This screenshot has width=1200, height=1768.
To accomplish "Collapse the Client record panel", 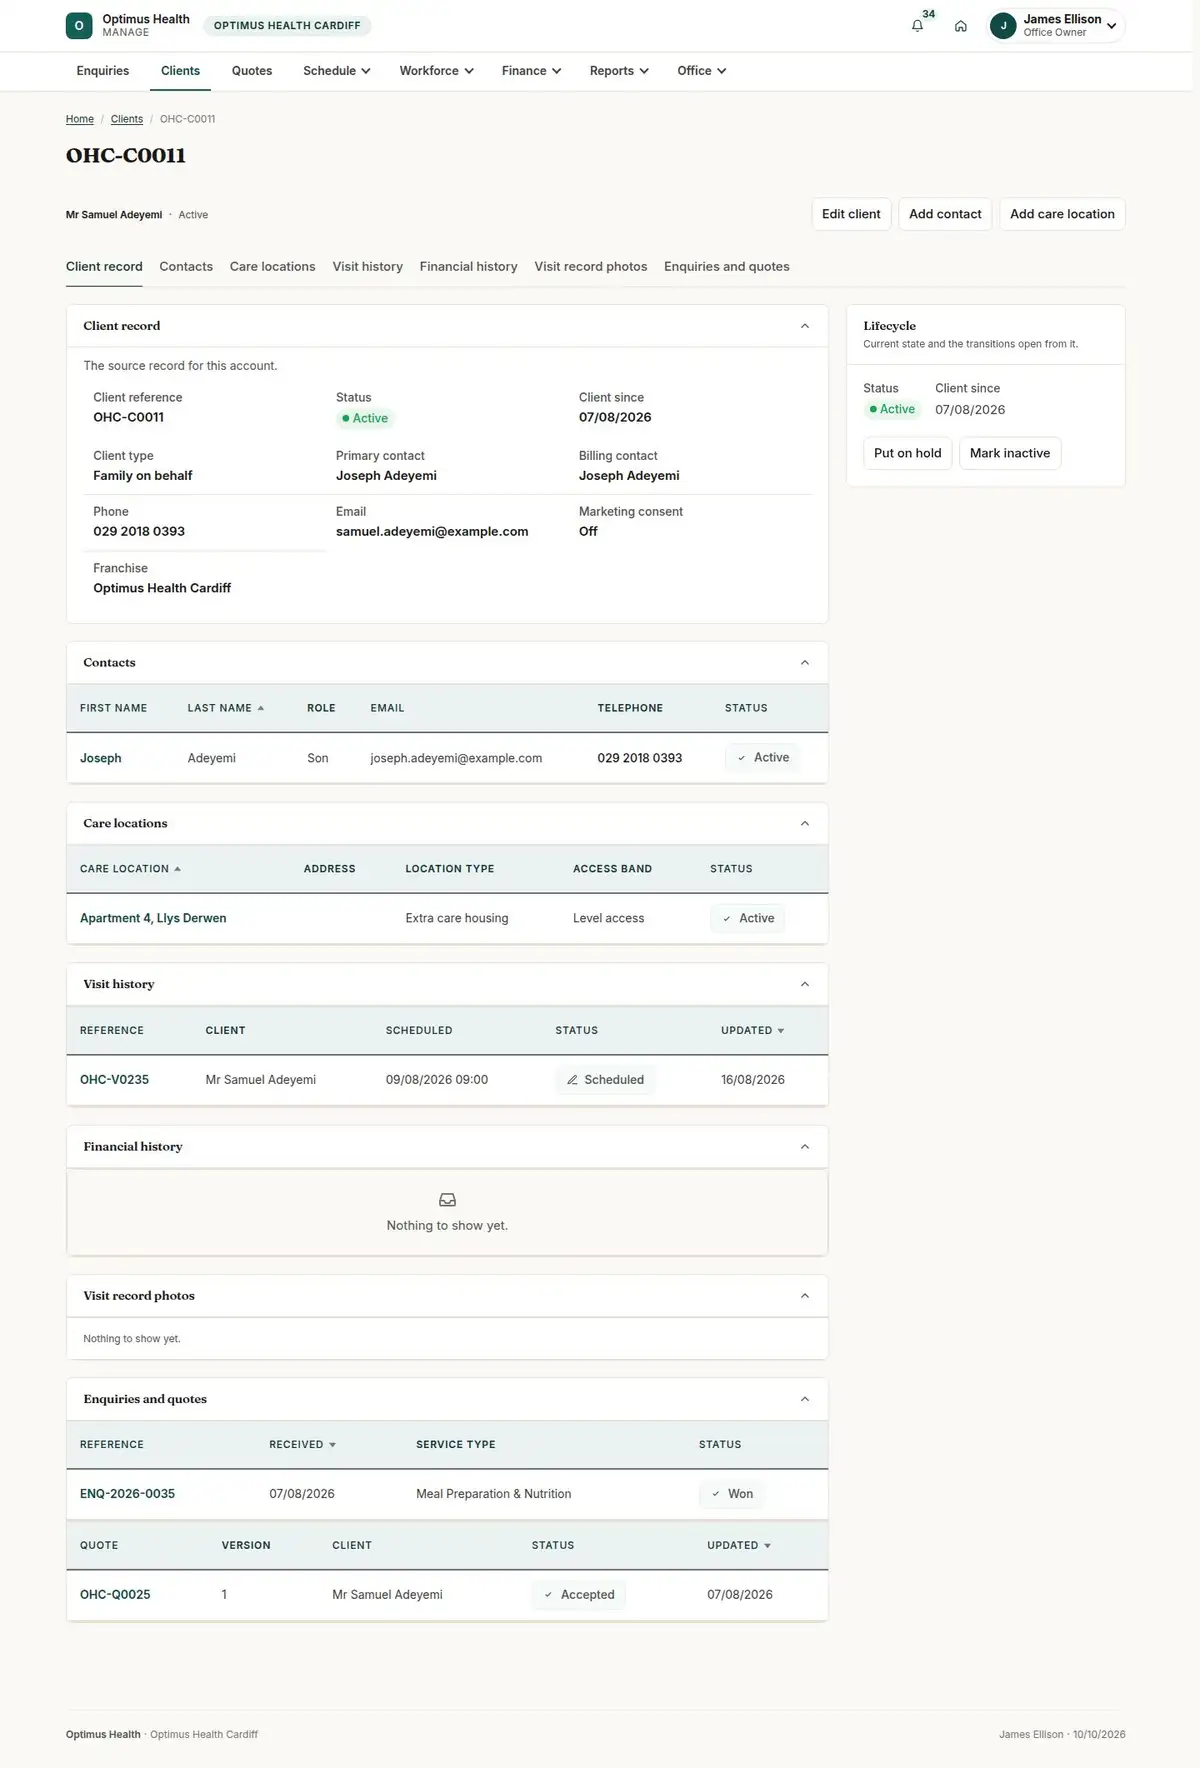I will pos(805,326).
